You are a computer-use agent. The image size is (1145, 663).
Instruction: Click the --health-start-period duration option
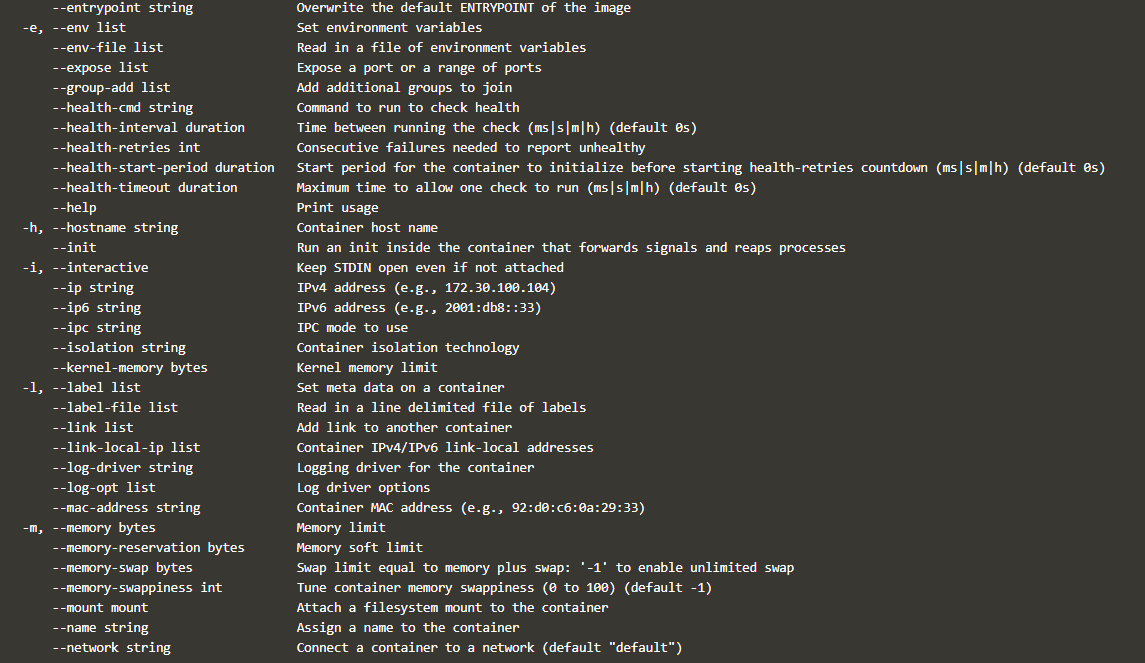coord(163,168)
